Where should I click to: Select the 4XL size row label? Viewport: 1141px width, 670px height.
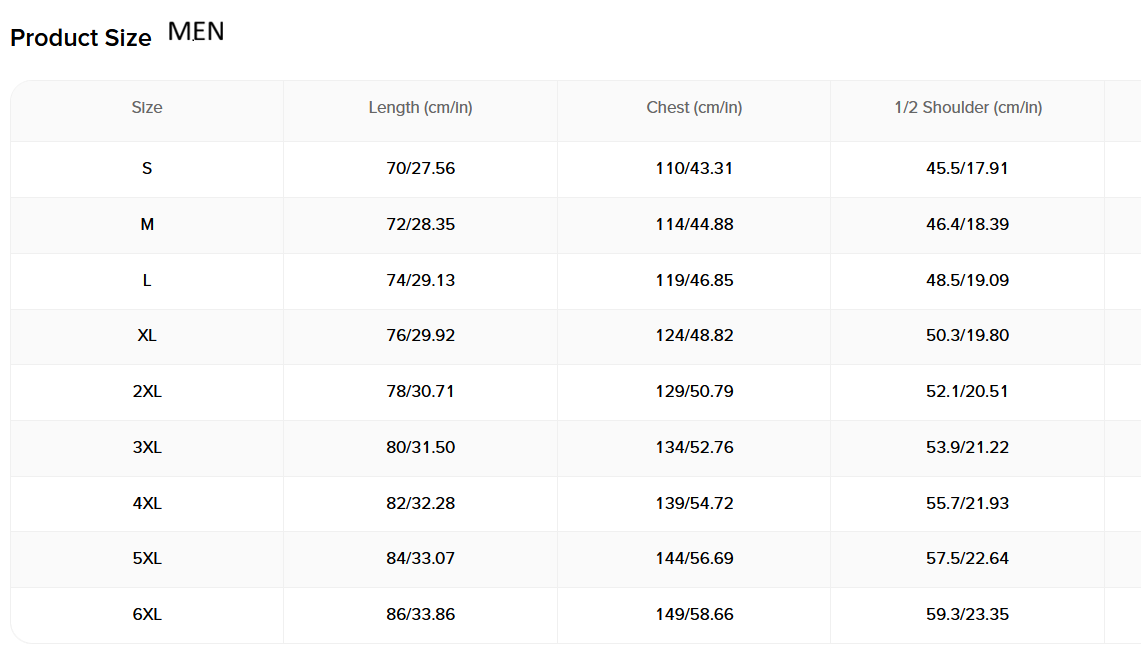[147, 503]
